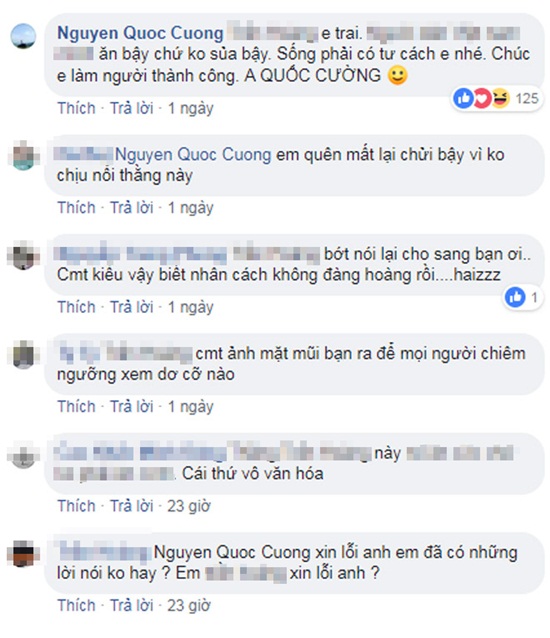Screen dimensions: 550x638
Task: Click the '23 giờ' timestamp under last comment
Action: coord(189,605)
